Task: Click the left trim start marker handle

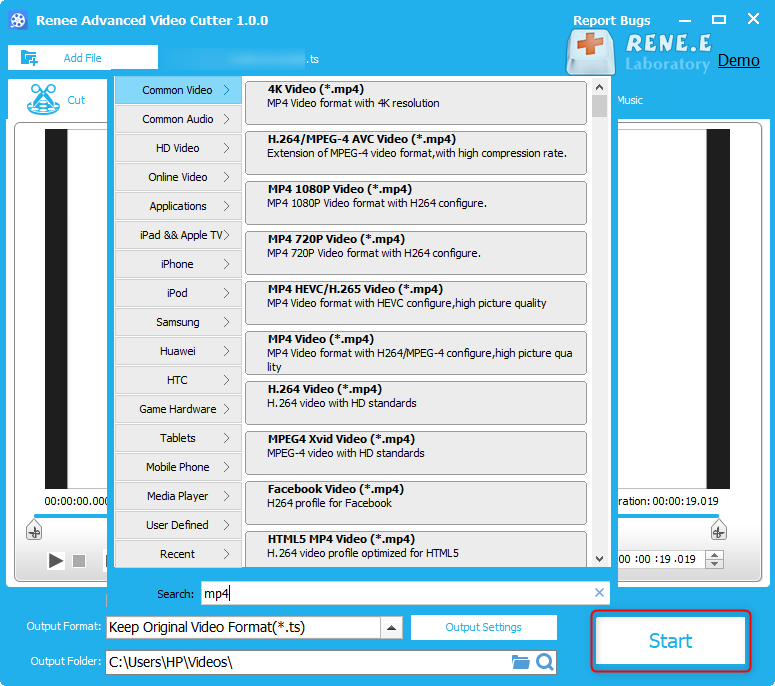Action: [34, 530]
